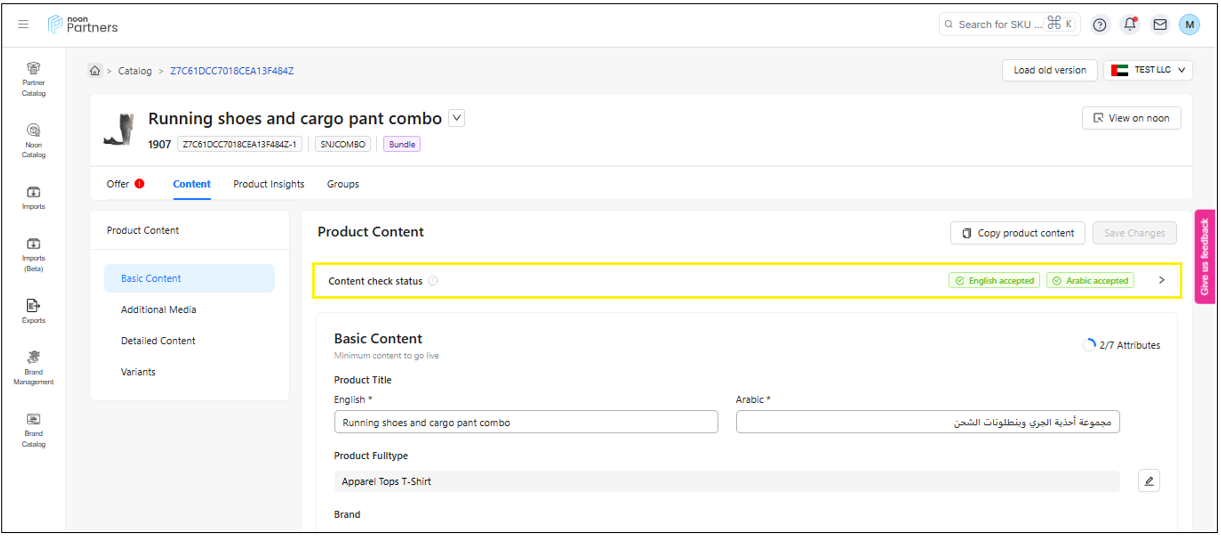The width and height of the screenshot is (1221, 536).
Task: Edit Product Fulltype with pencil icon
Action: pos(1149,481)
